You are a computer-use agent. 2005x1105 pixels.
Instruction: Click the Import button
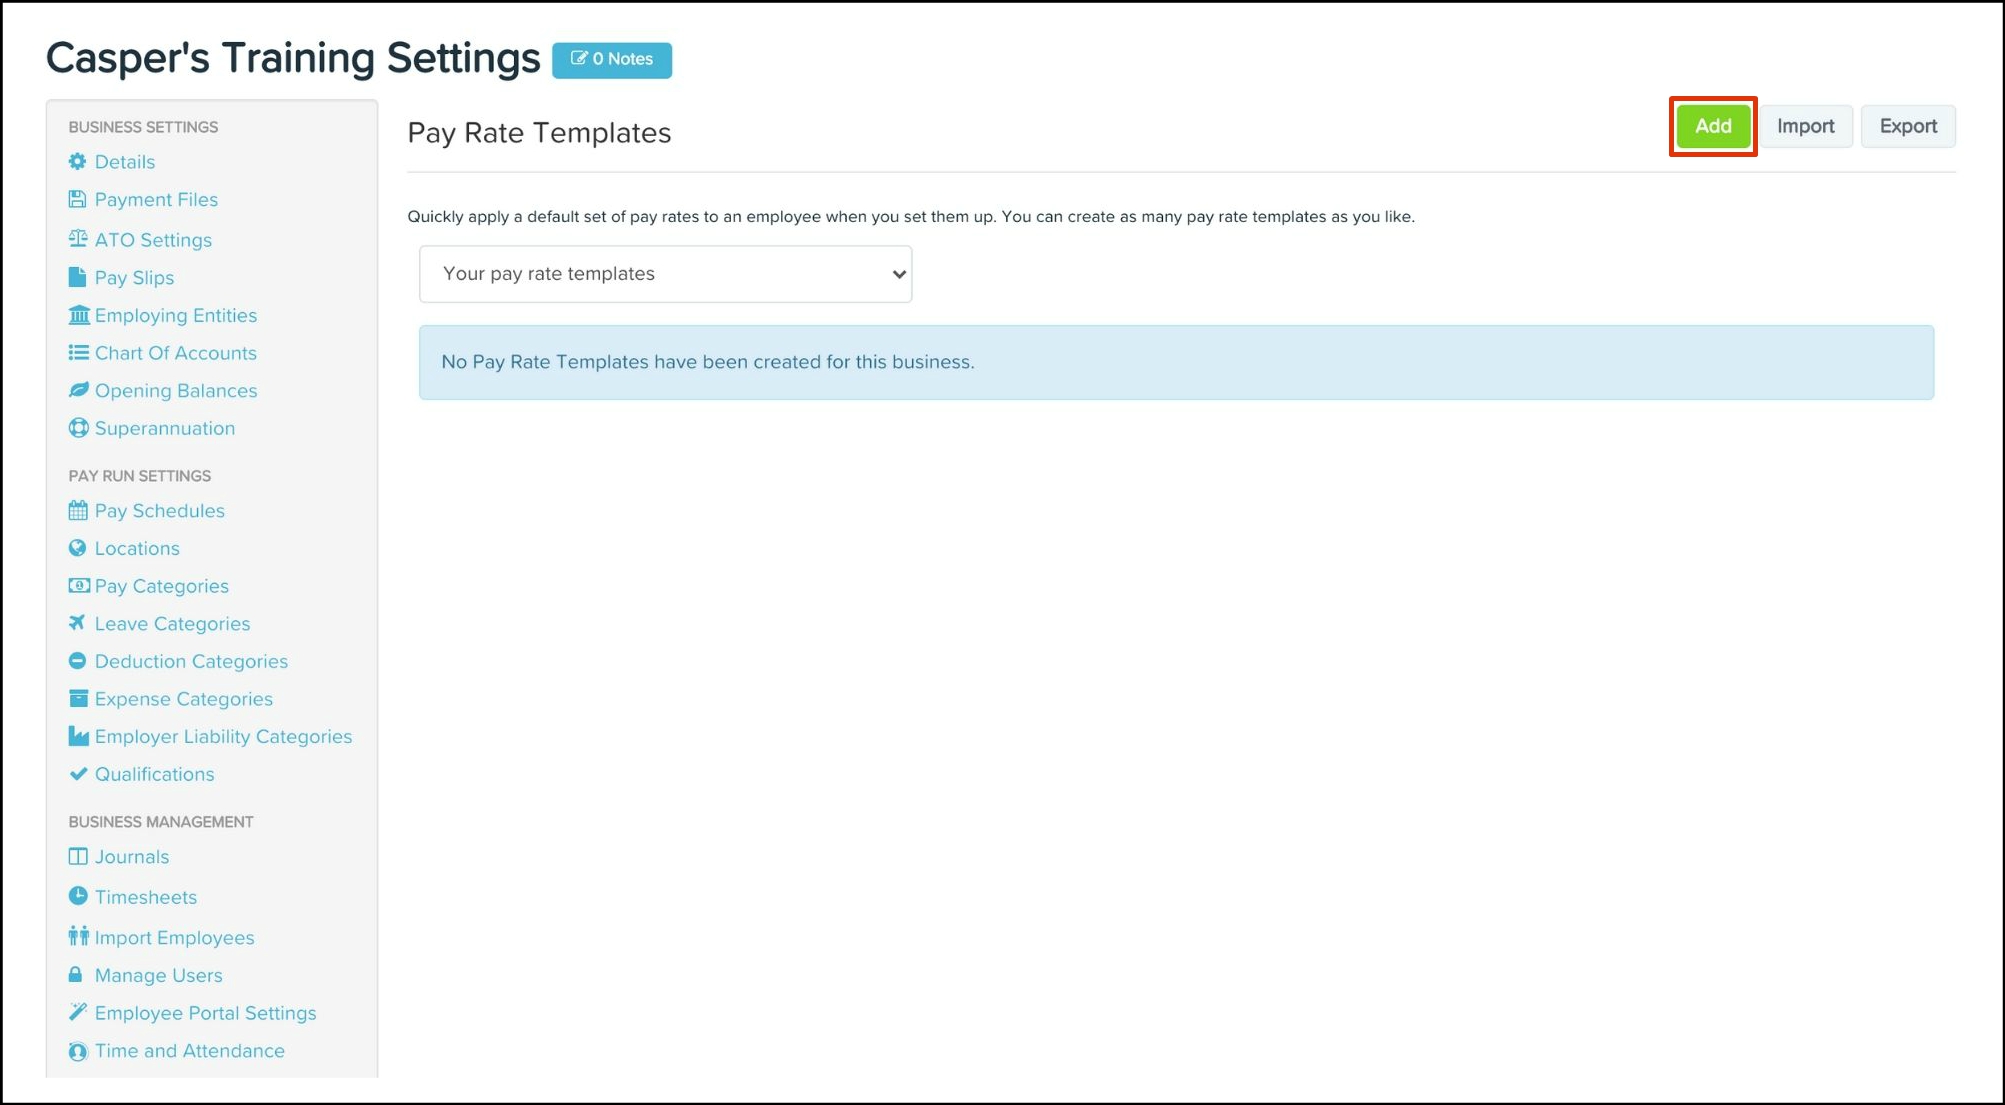(x=1805, y=126)
